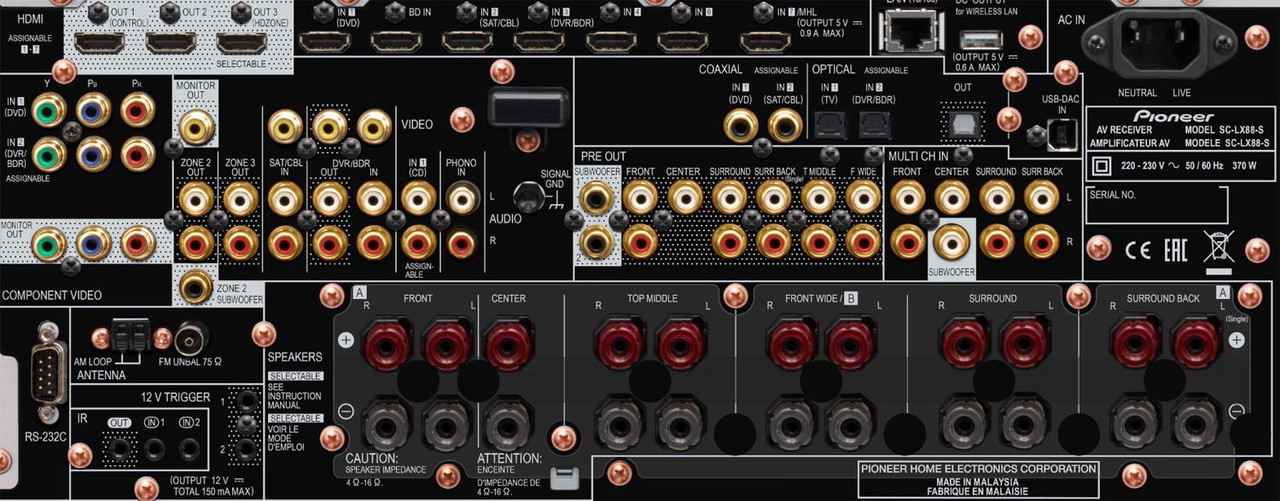Select the HDMI OUT 3 (HDZONE) port
The image size is (1280, 501).
pyautogui.click(x=239, y=42)
